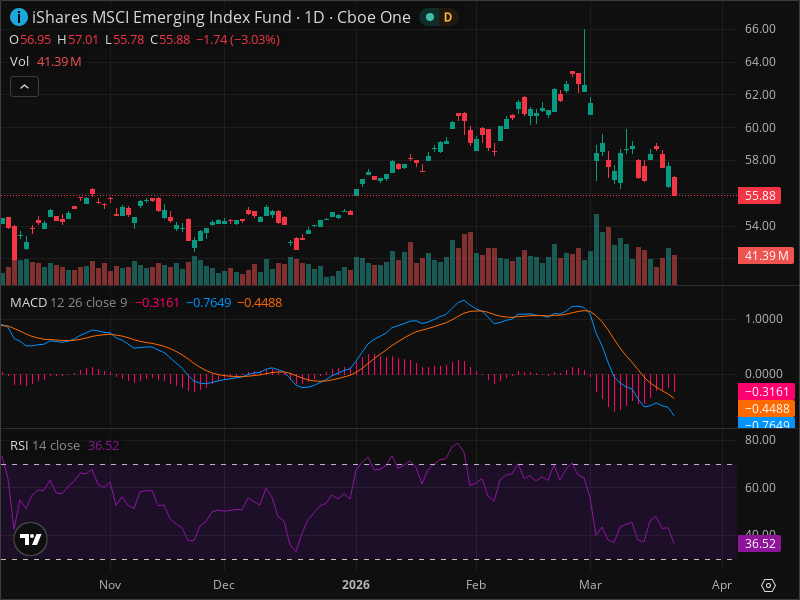This screenshot has width=800, height=600.
Task: Click the 41.39 M volume axis label
Action: (766, 256)
